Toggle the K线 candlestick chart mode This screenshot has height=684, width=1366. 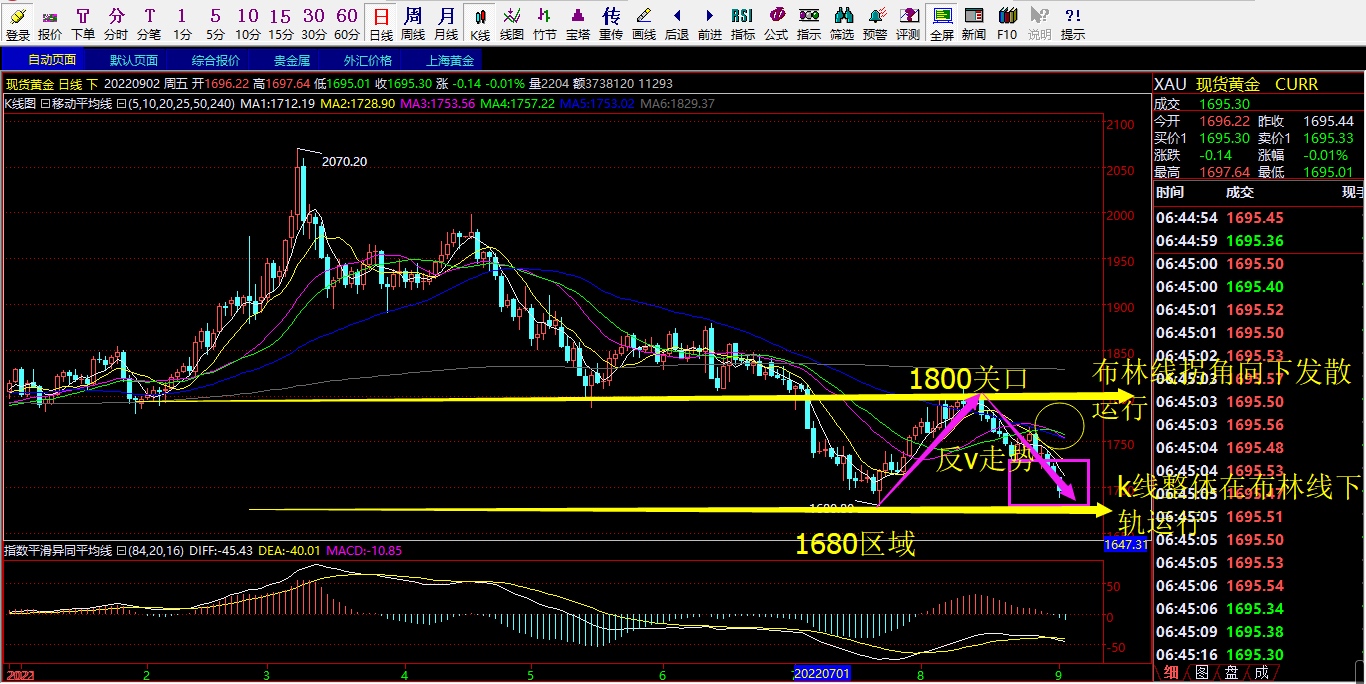[x=480, y=22]
